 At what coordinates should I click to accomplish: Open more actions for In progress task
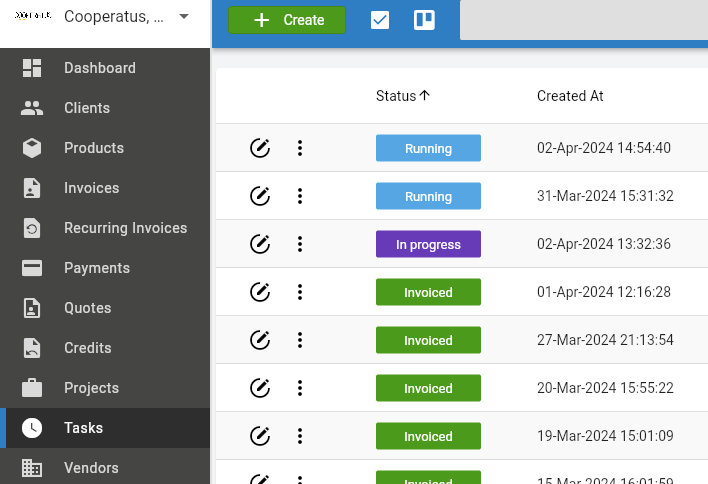(300, 244)
